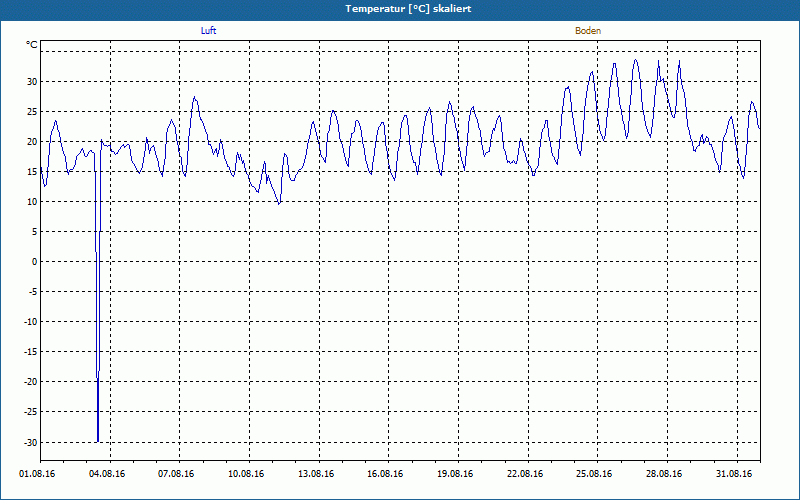Click the 30 tick label on the y-axis
The width and height of the screenshot is (800, 500).
(32, 82)
